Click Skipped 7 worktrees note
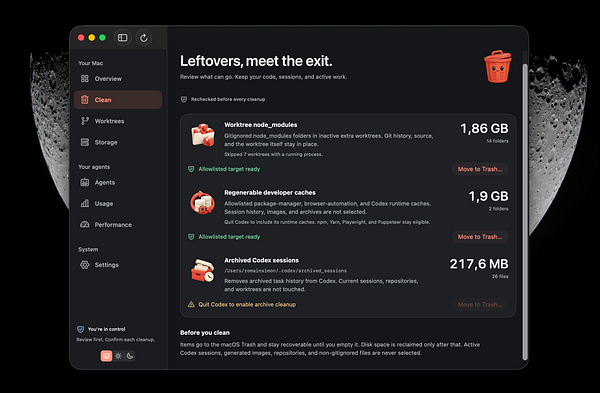The image size is (600, 393). (x=273, y=154)
